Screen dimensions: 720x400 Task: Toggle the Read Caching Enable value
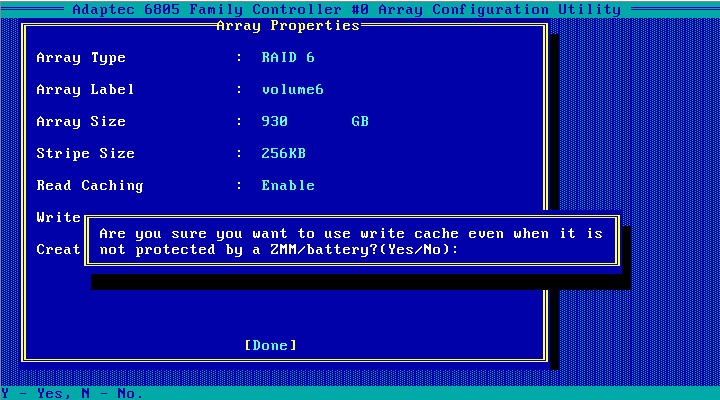coord(288,185)
